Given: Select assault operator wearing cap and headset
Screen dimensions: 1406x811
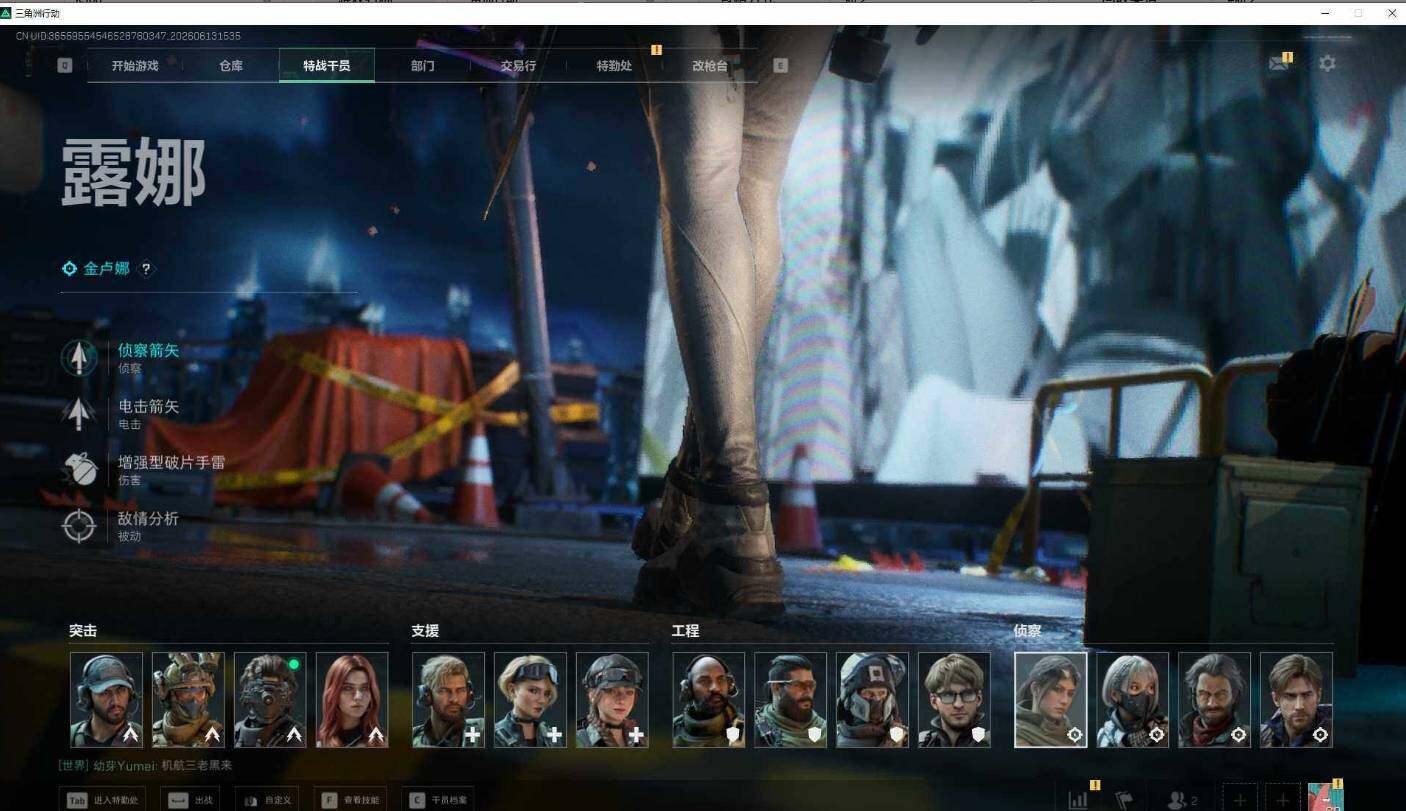Looking at the screenshot, I should coord(107,700).
